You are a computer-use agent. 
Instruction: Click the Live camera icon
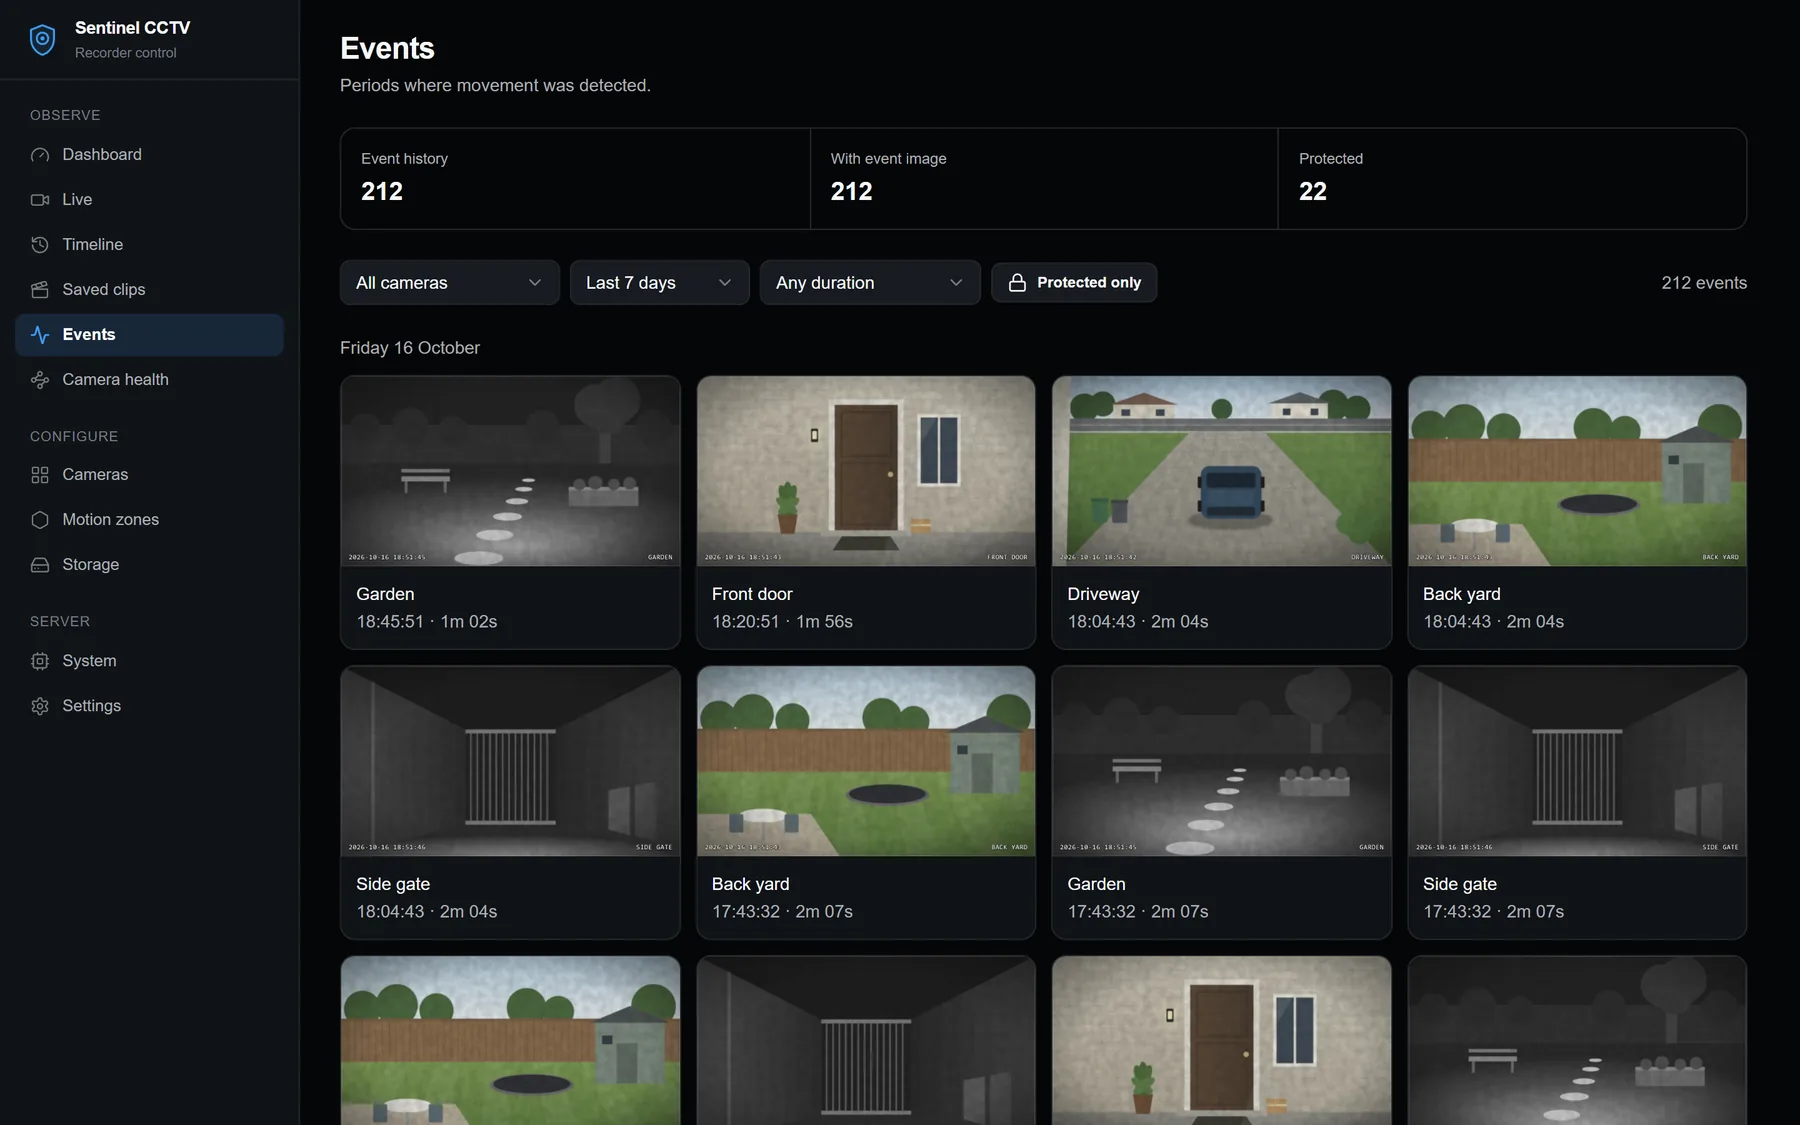tap(40, 200)
